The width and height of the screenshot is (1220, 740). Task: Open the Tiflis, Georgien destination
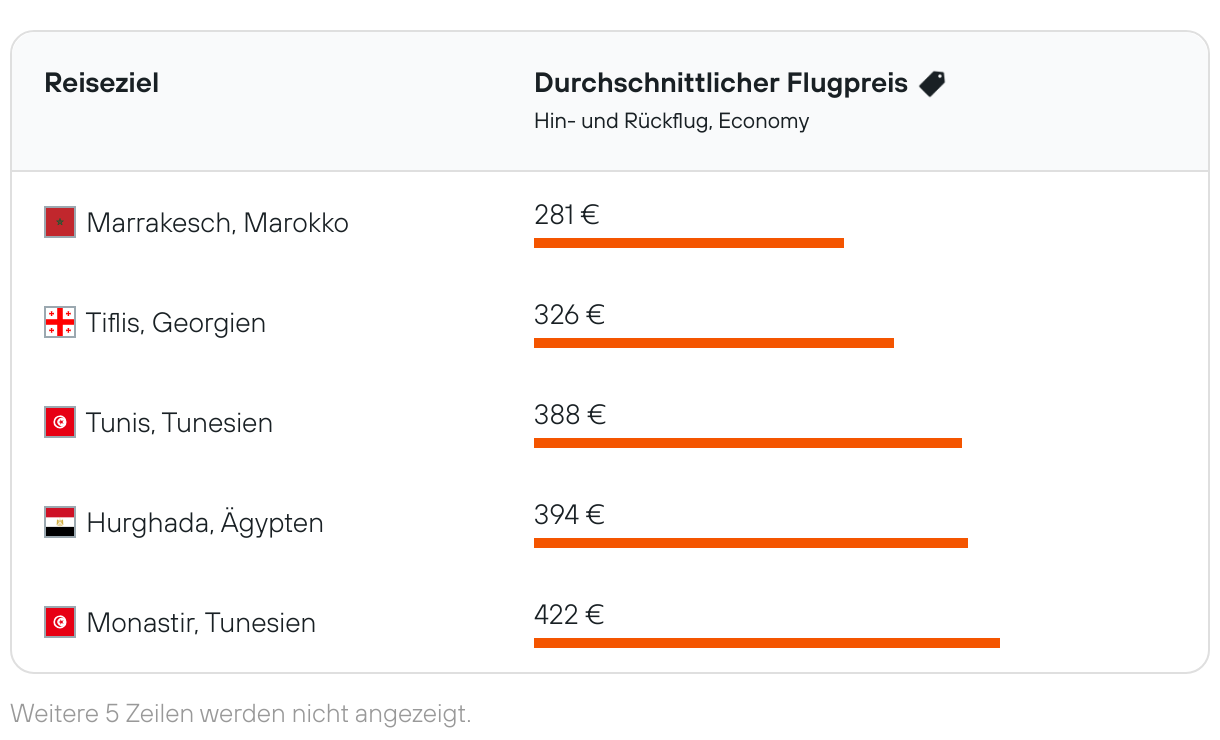[x=176, y=323]
